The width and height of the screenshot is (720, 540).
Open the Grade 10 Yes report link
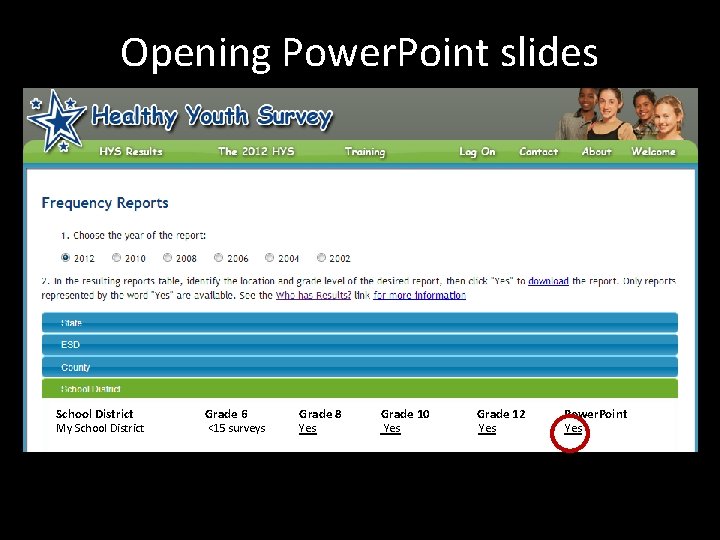click(x=391, y=428)
